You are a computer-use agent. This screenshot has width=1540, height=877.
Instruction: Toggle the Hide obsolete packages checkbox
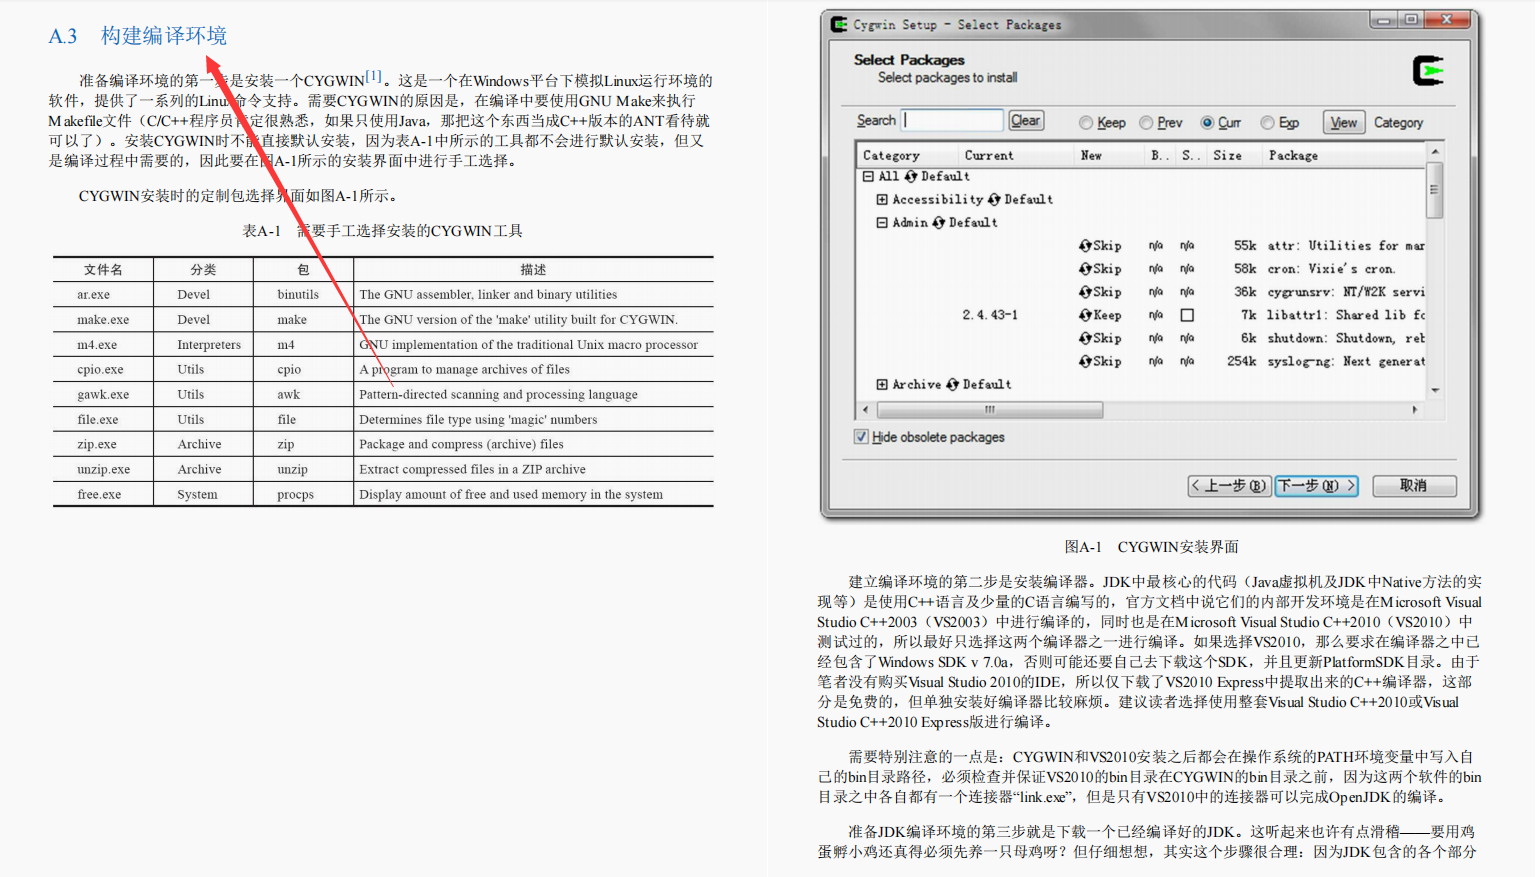[861, 436]
